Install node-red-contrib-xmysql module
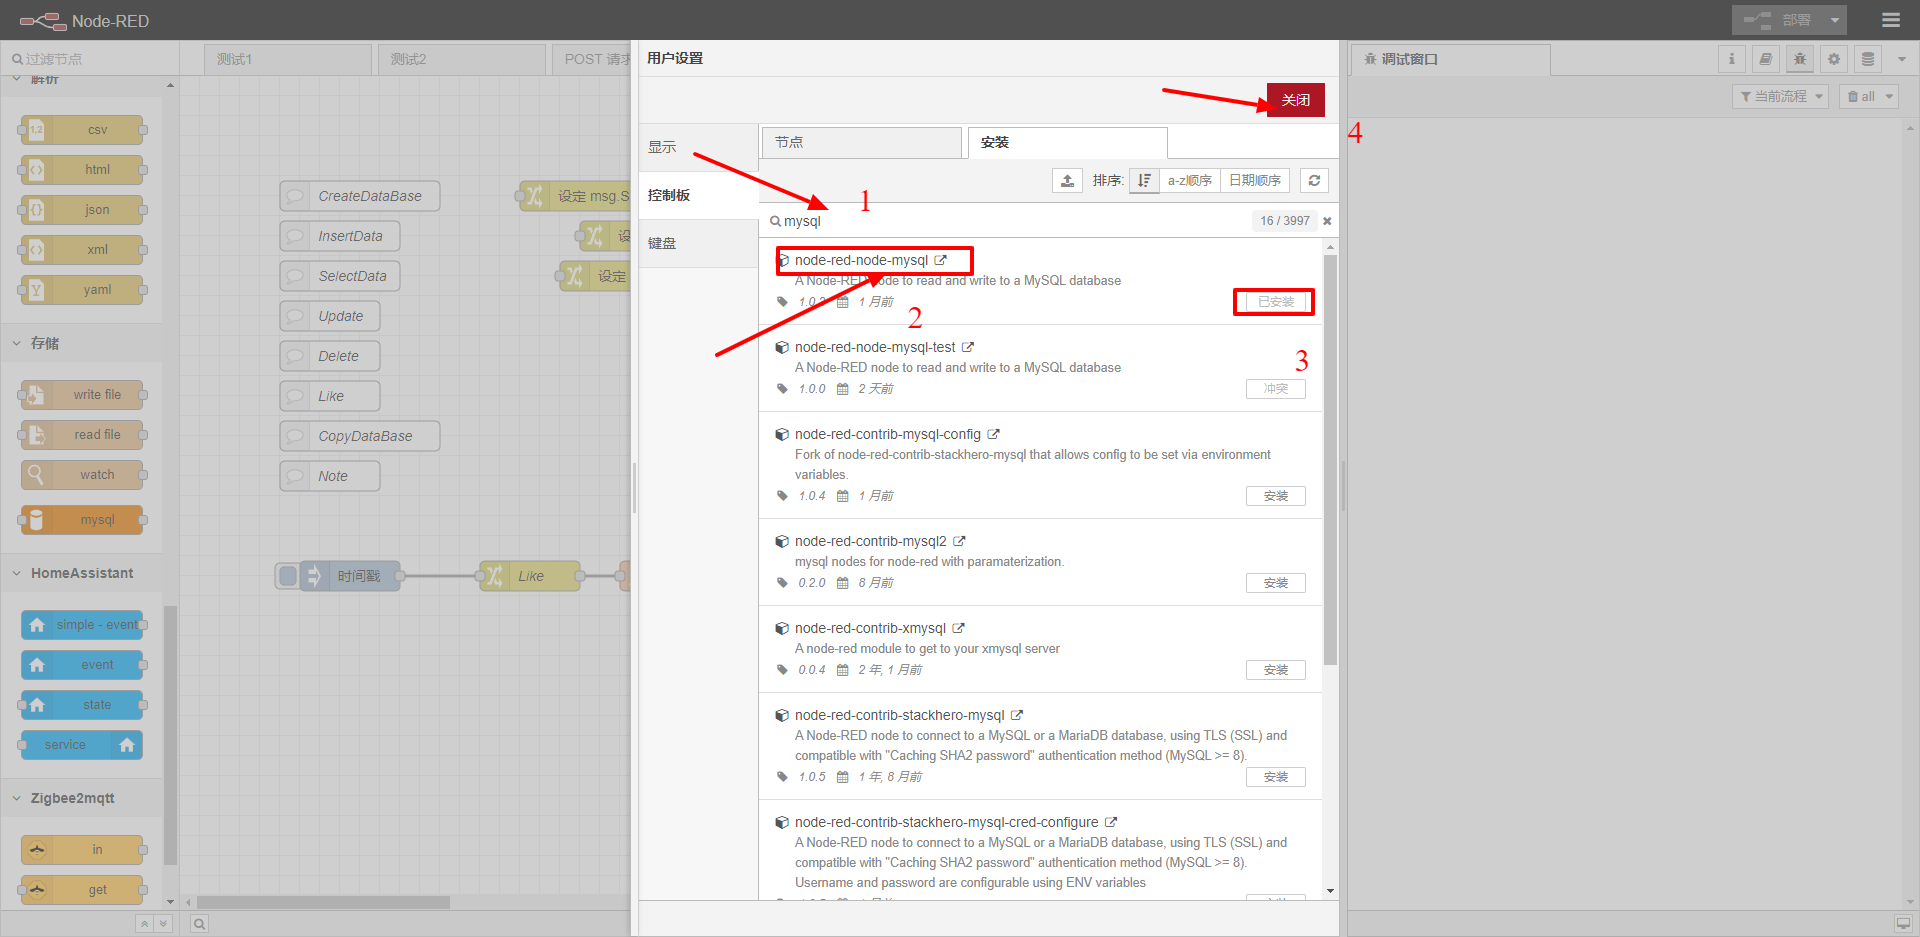This screenshot has width=1920, height=937. (1275, 670)
